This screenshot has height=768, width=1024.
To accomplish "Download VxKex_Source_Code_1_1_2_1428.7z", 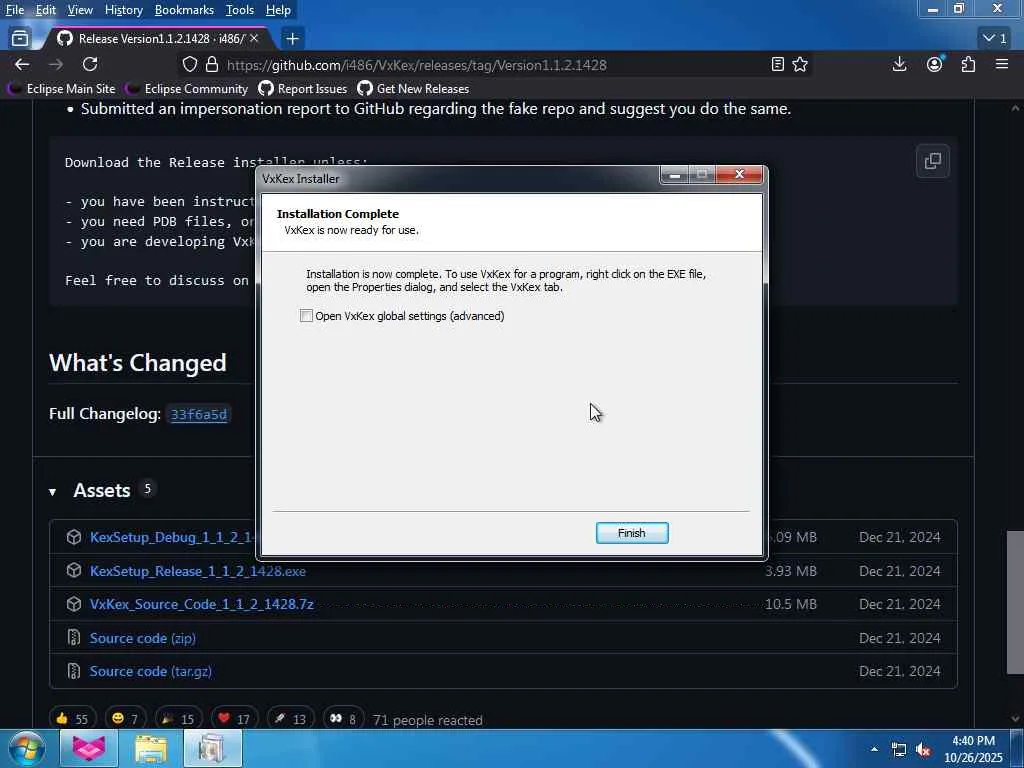I will [x=202, y=604].
